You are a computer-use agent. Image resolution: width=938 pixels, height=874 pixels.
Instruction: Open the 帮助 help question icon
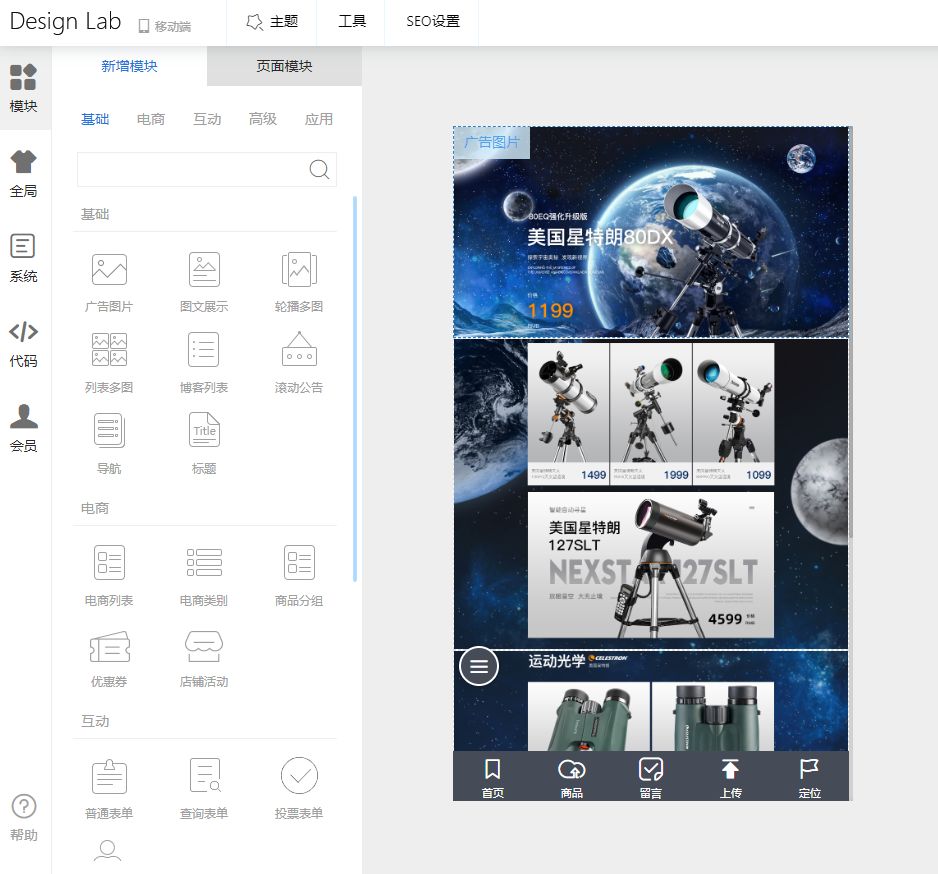click(x=24, y=817)
